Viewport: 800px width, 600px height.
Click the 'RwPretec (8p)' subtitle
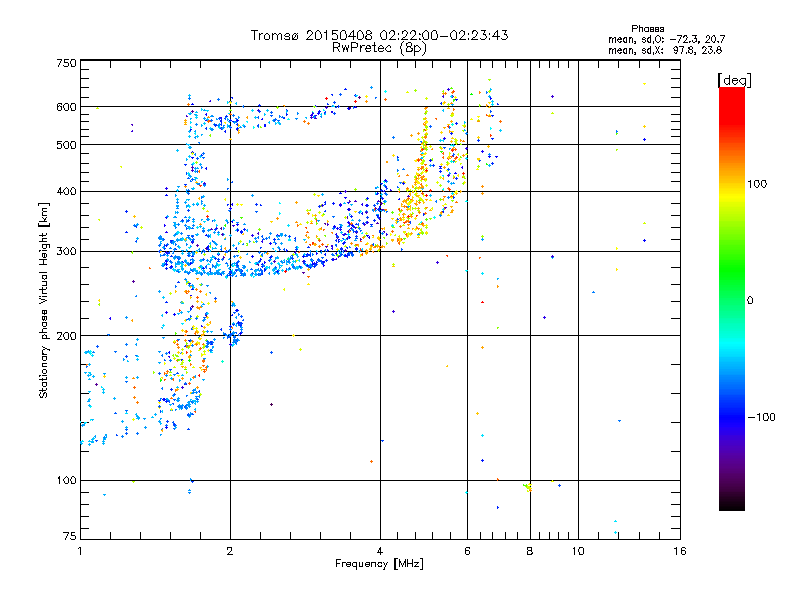pos(379,48)
